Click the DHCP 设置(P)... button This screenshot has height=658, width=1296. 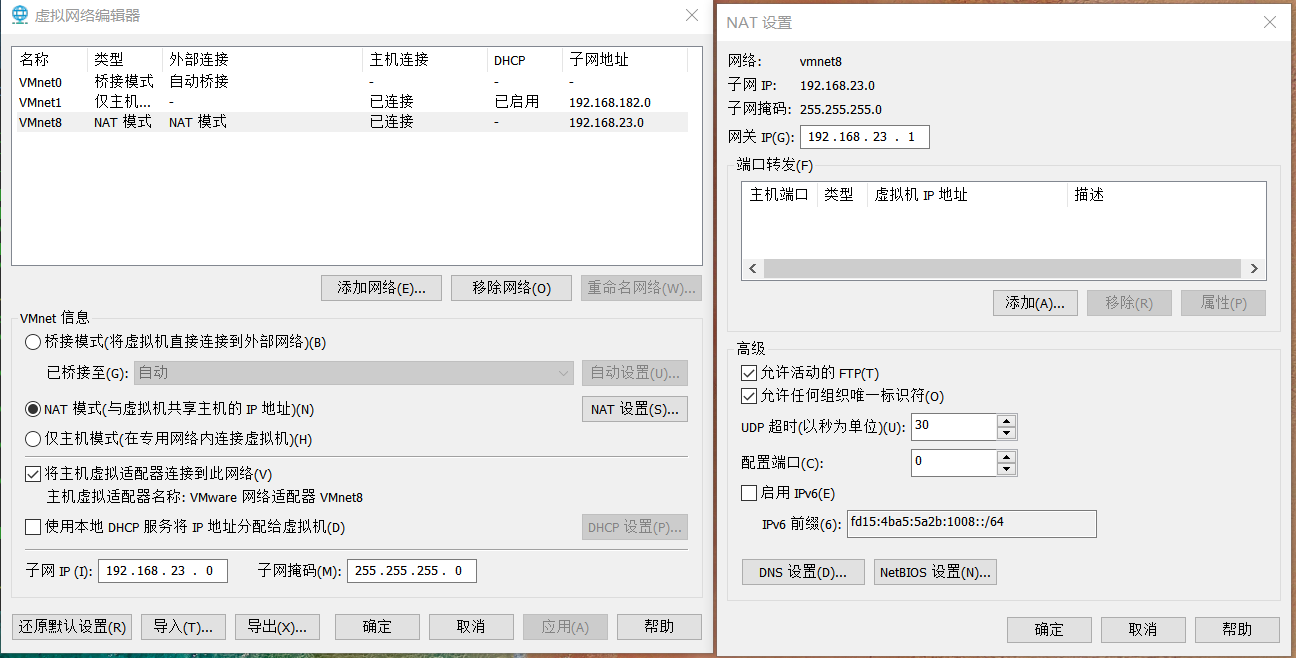pos(635,527)
